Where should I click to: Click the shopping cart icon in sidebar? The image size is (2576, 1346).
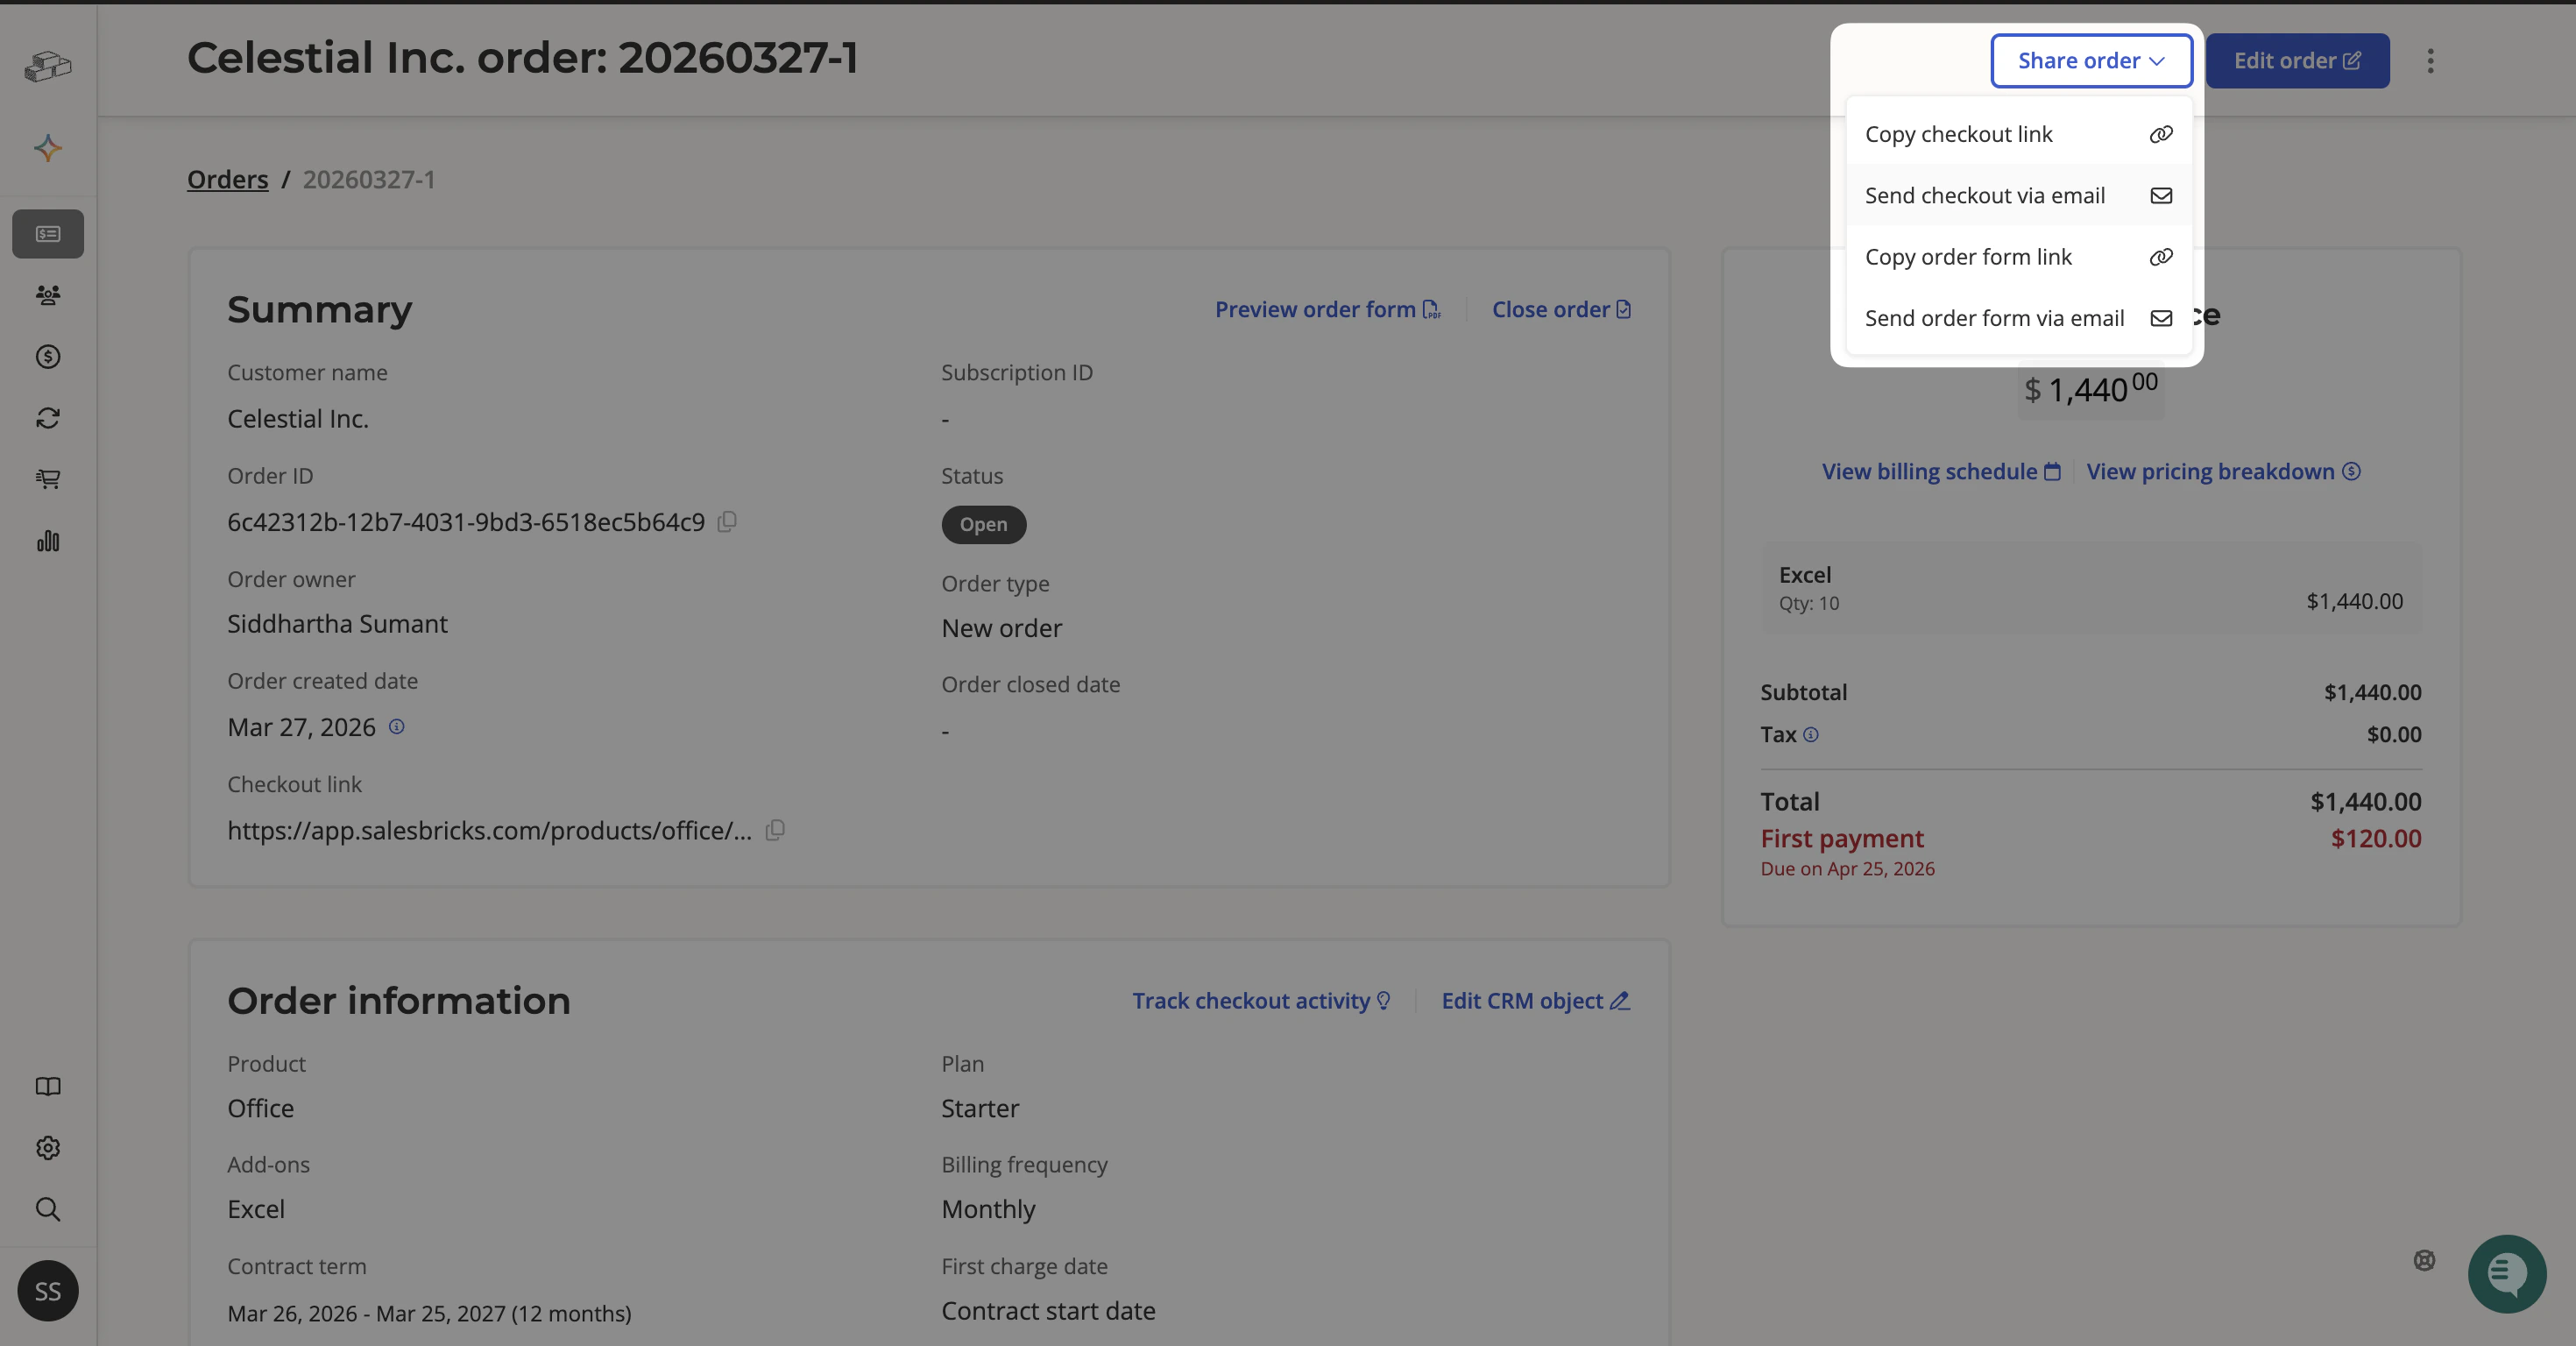(x=48, y=479)
